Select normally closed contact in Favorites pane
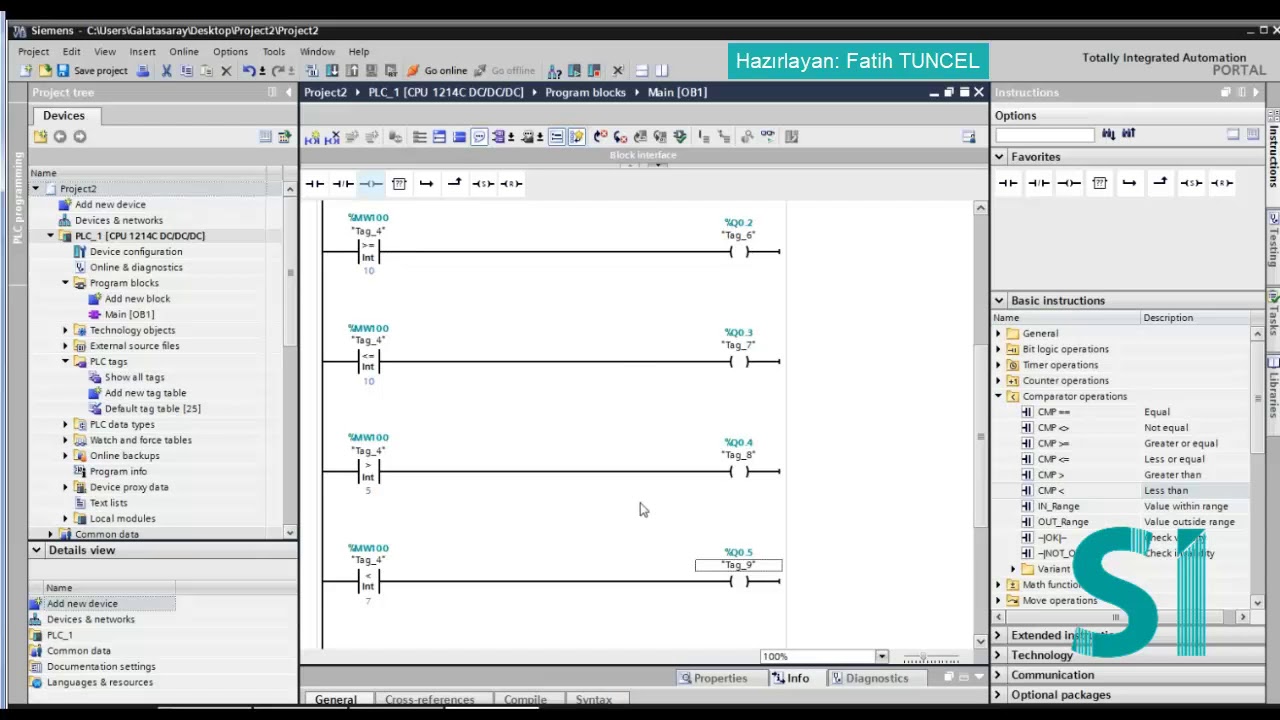The image size is (1280, 720). click(x=1039, y=183)
